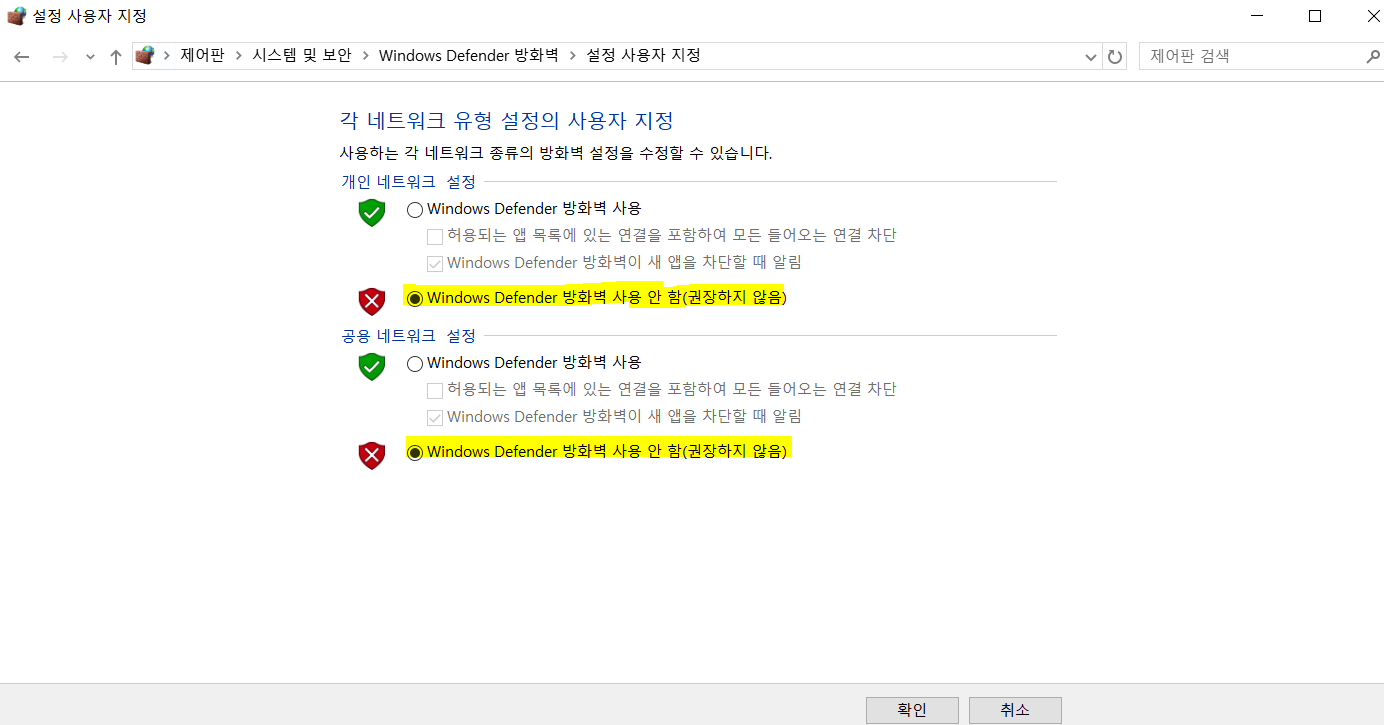Click 설정 사용자 지정 breadcrumb
The height and width of the screenshot is (725, 1384).
point(643,56)
